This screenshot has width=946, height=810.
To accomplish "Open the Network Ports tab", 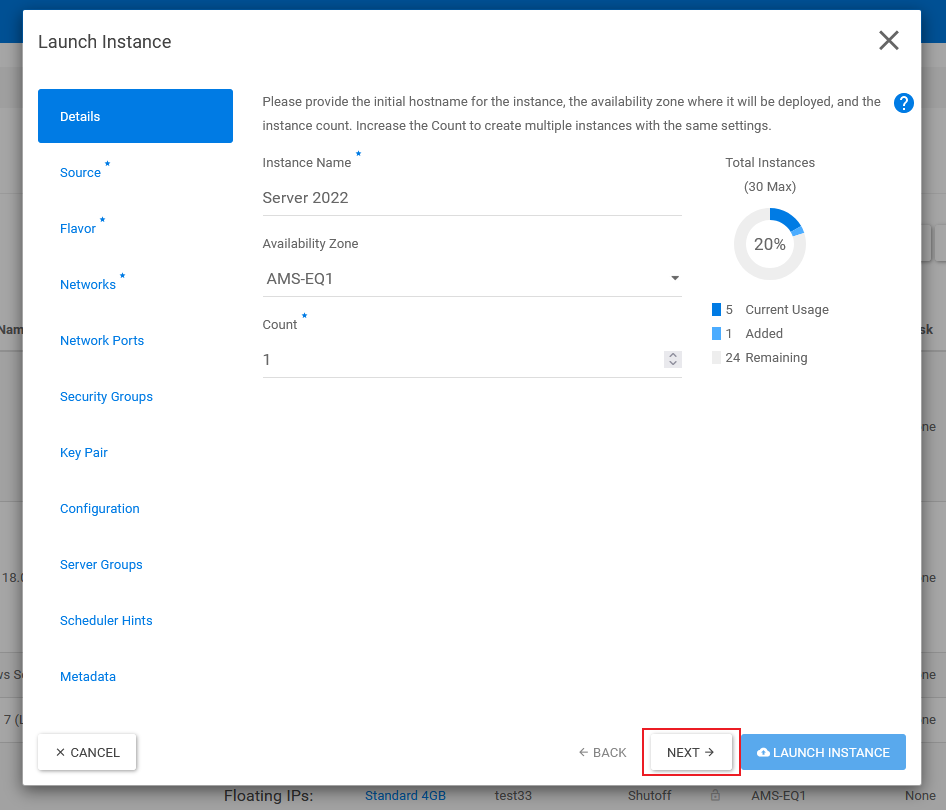I will (x=102, y=341).
